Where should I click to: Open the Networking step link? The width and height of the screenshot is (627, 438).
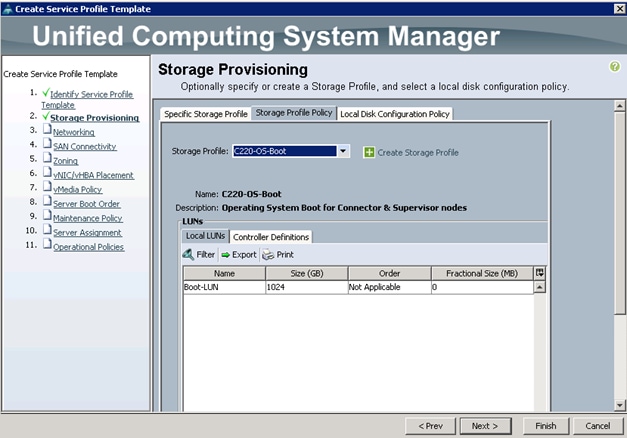[74, 132]
